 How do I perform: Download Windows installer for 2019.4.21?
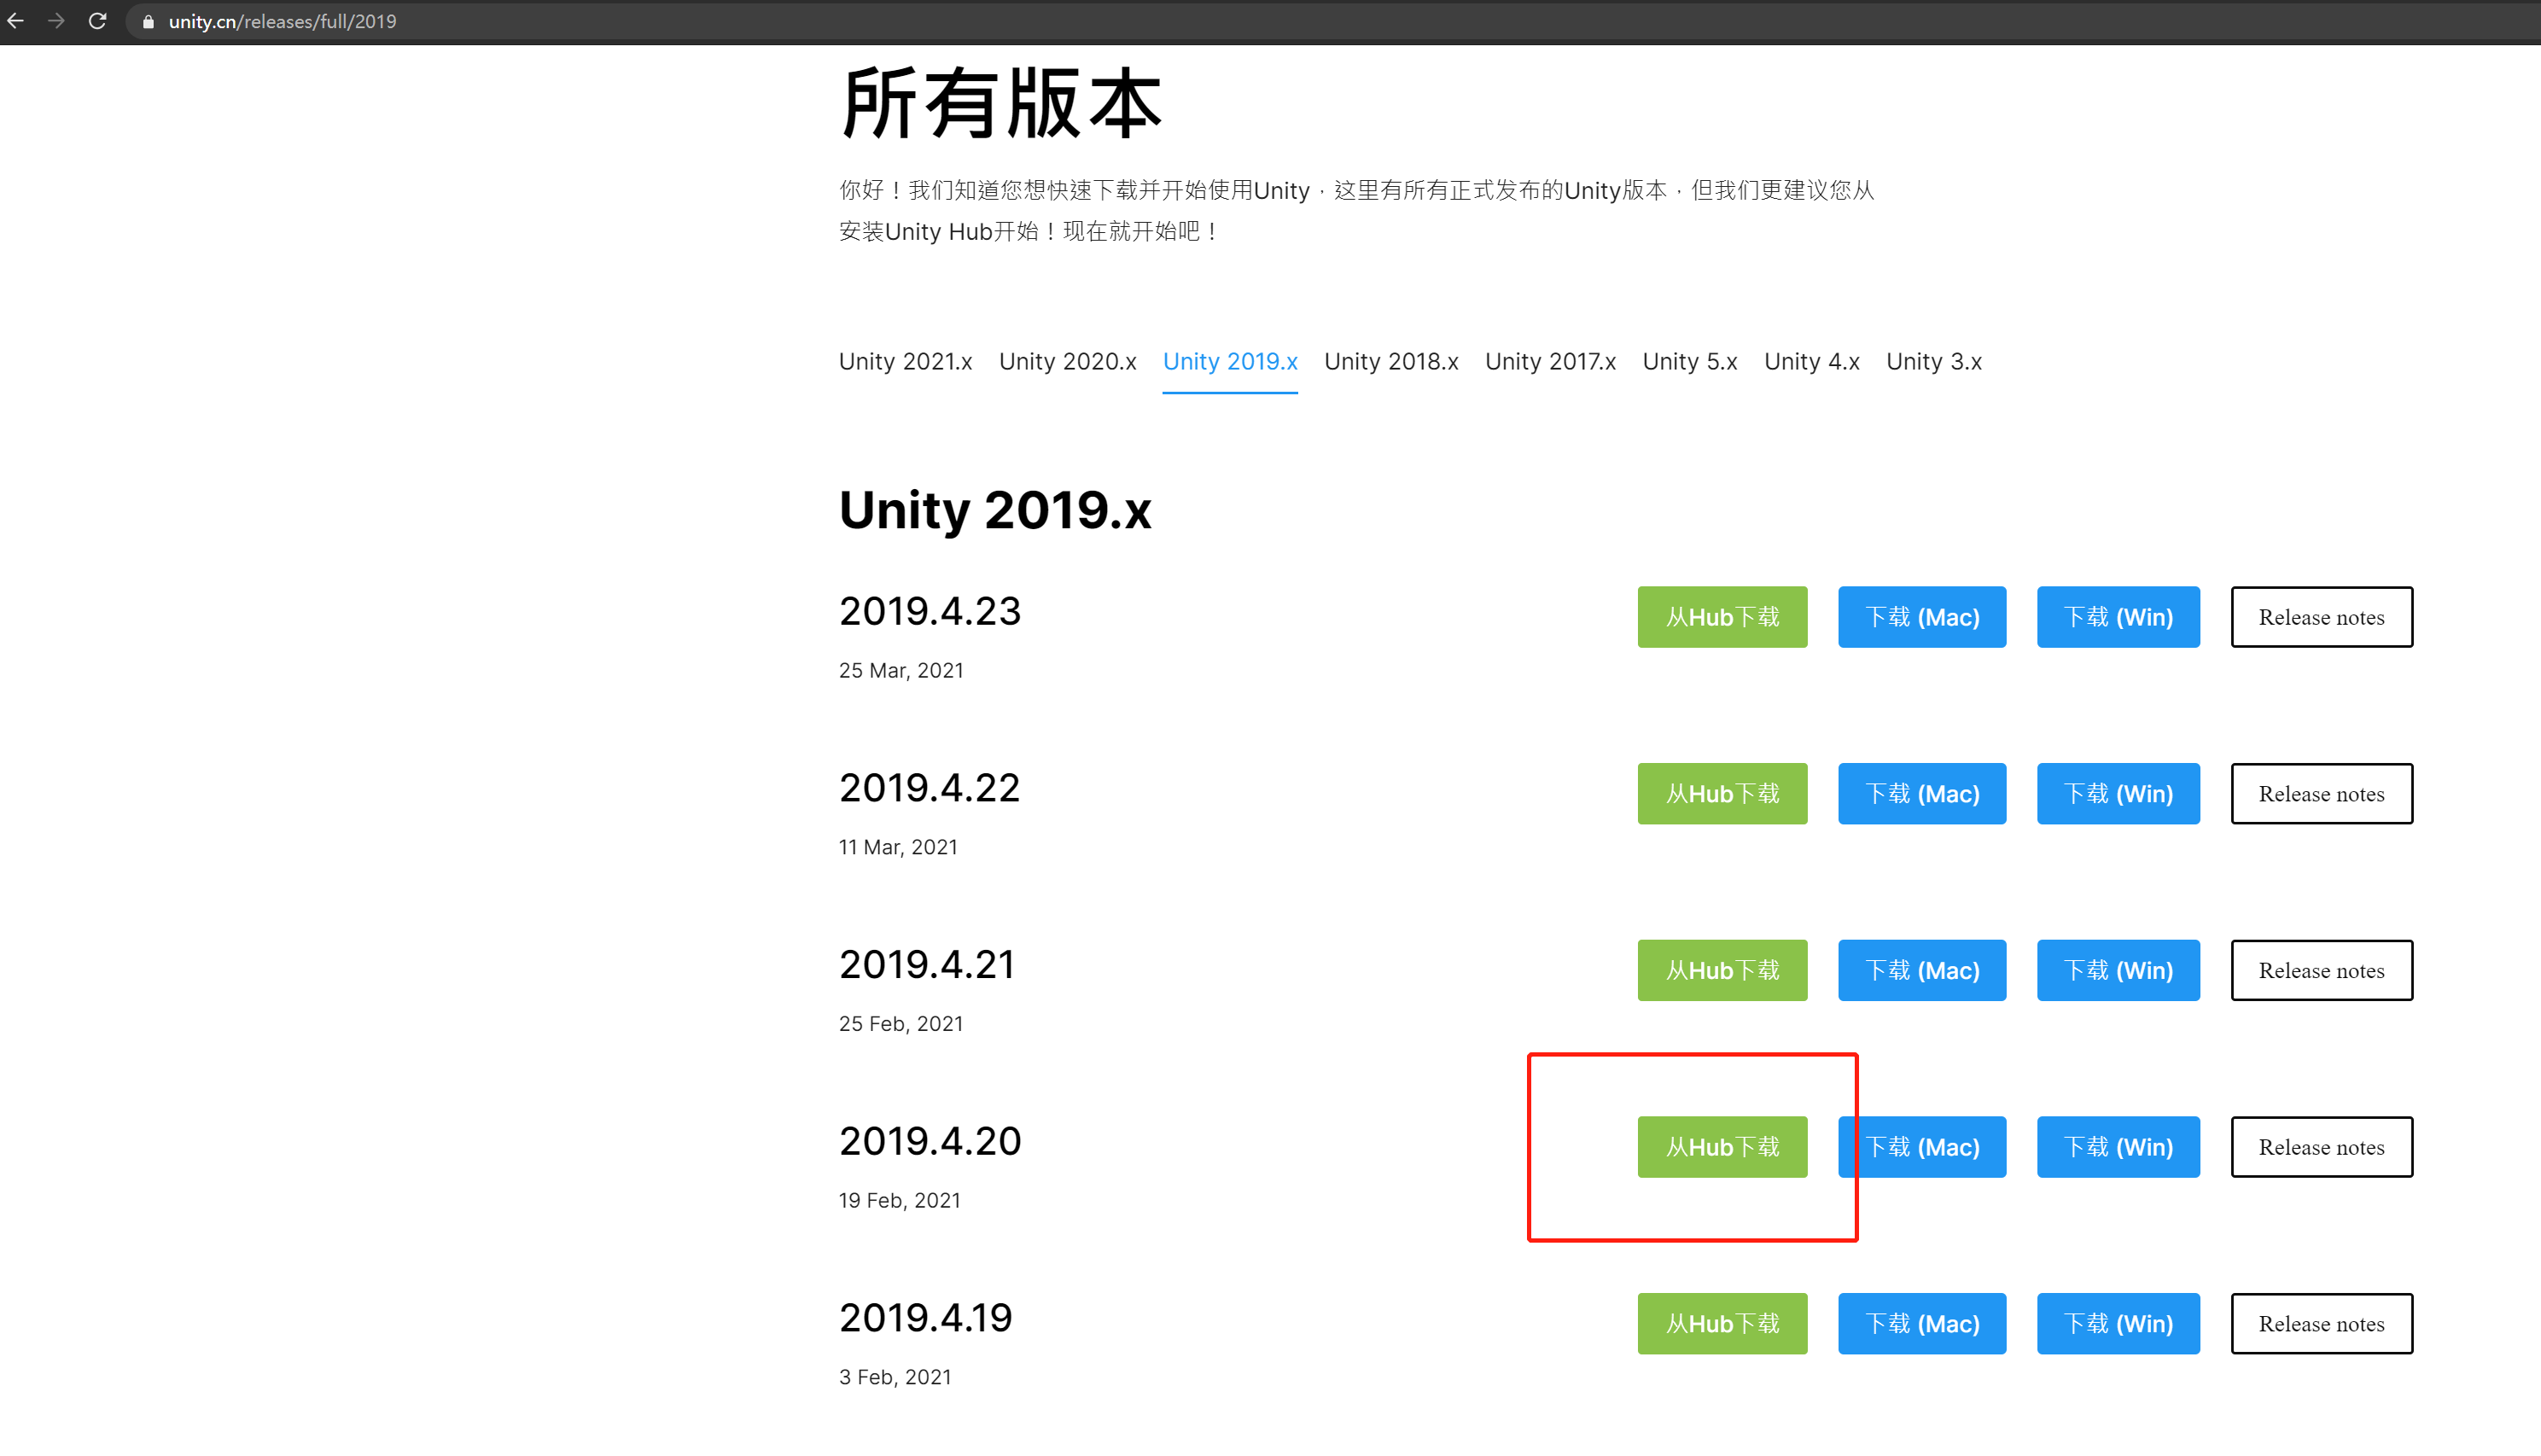[x=2117, y=969]
